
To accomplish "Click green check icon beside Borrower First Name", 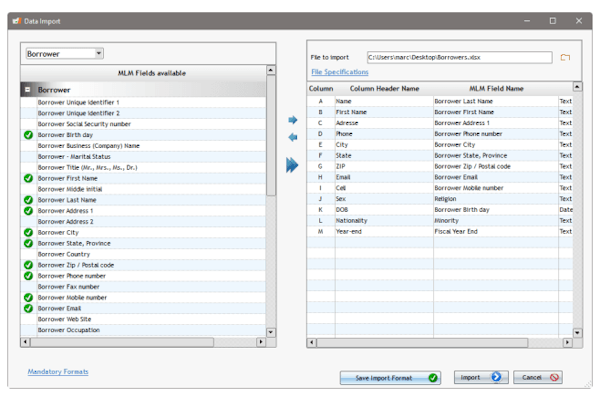I will (28, 178).
